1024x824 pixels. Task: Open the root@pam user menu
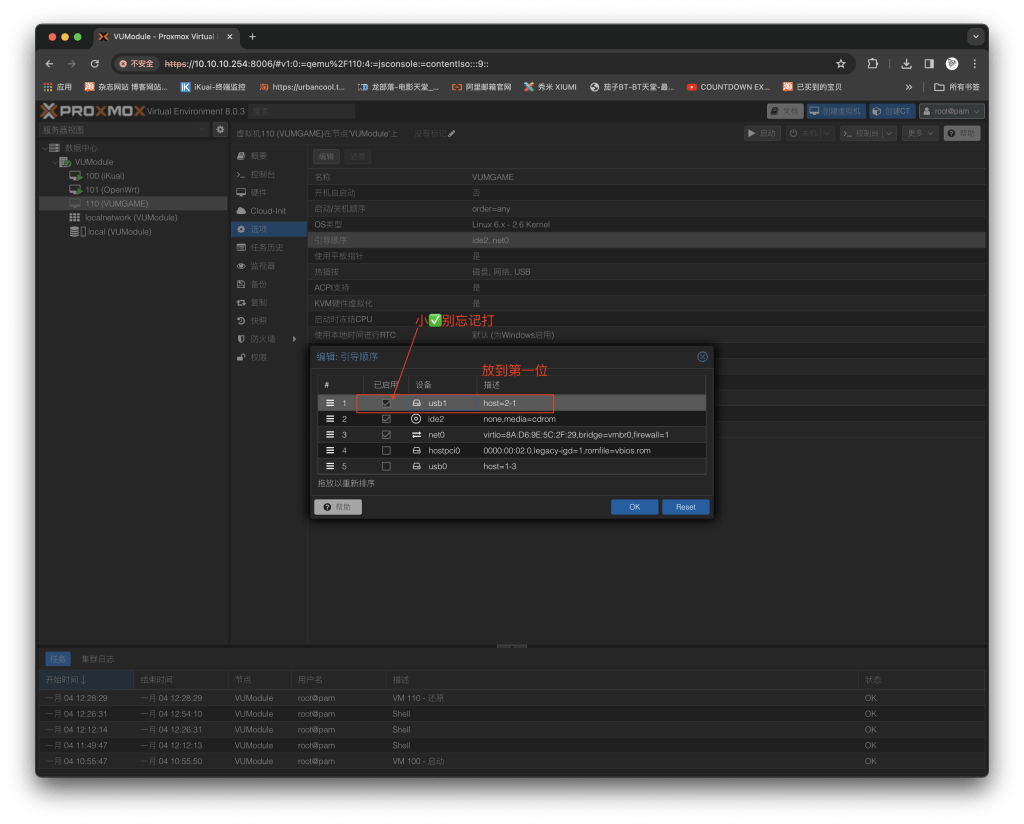(x=951, y=111)
